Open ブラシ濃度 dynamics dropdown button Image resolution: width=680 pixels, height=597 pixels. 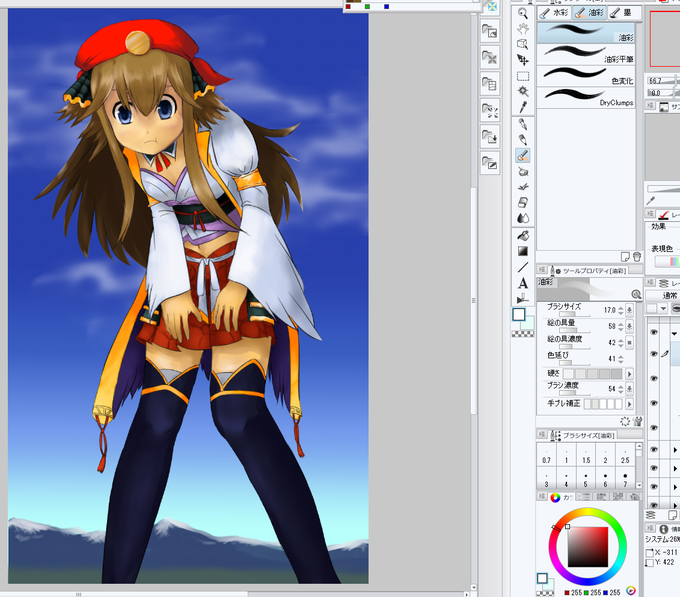coord(630,389)
